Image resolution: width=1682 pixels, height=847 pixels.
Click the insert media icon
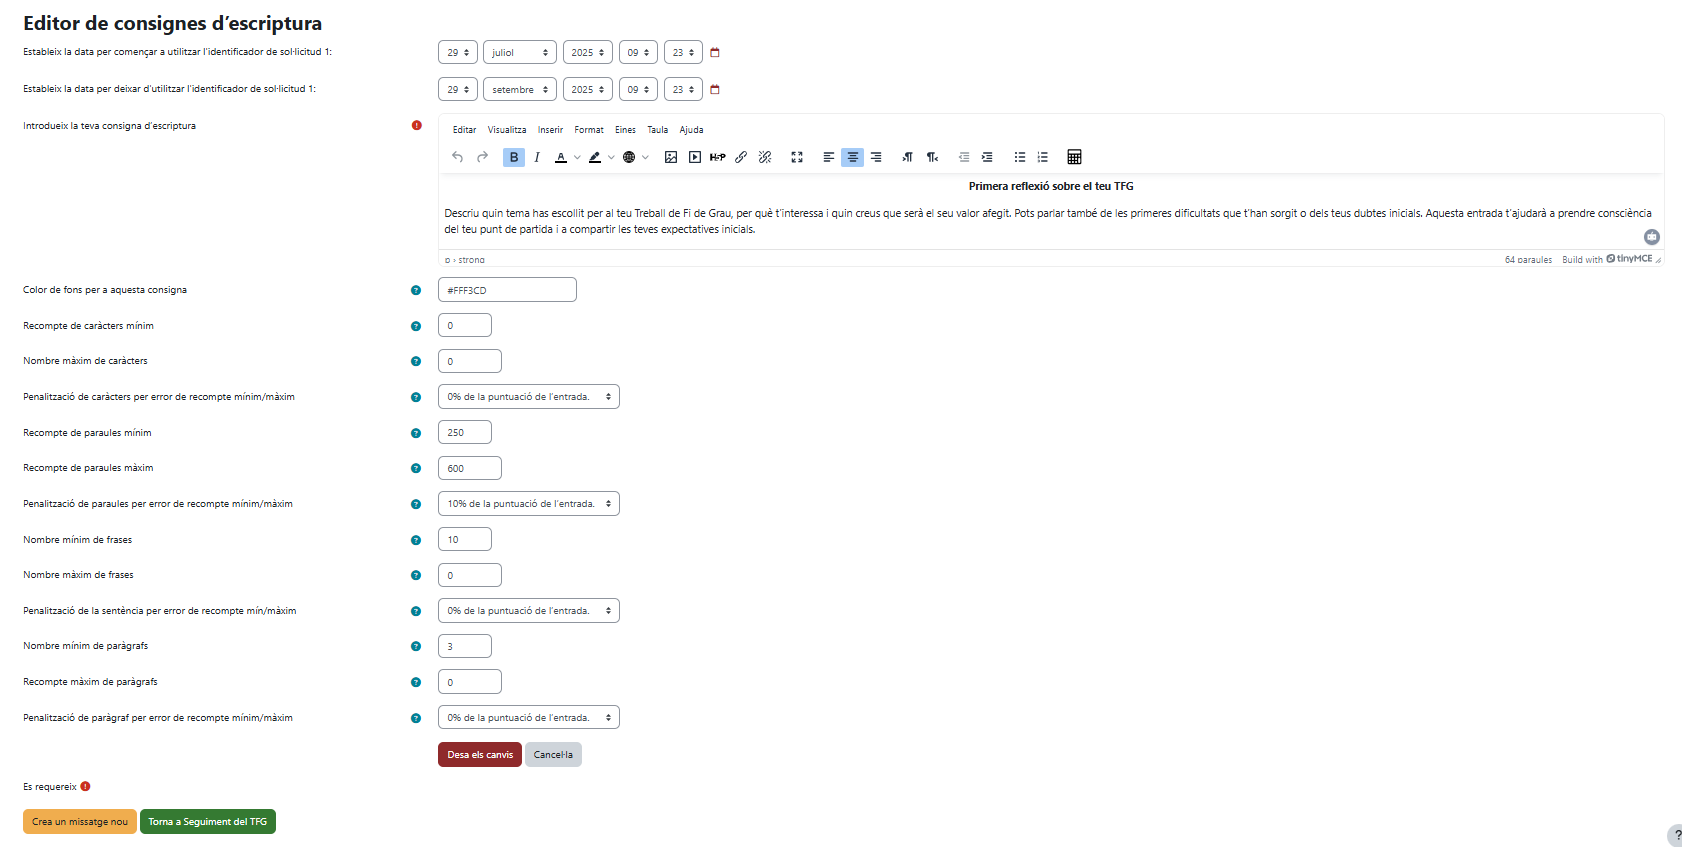pyautogui.click(x=695, y=157)
